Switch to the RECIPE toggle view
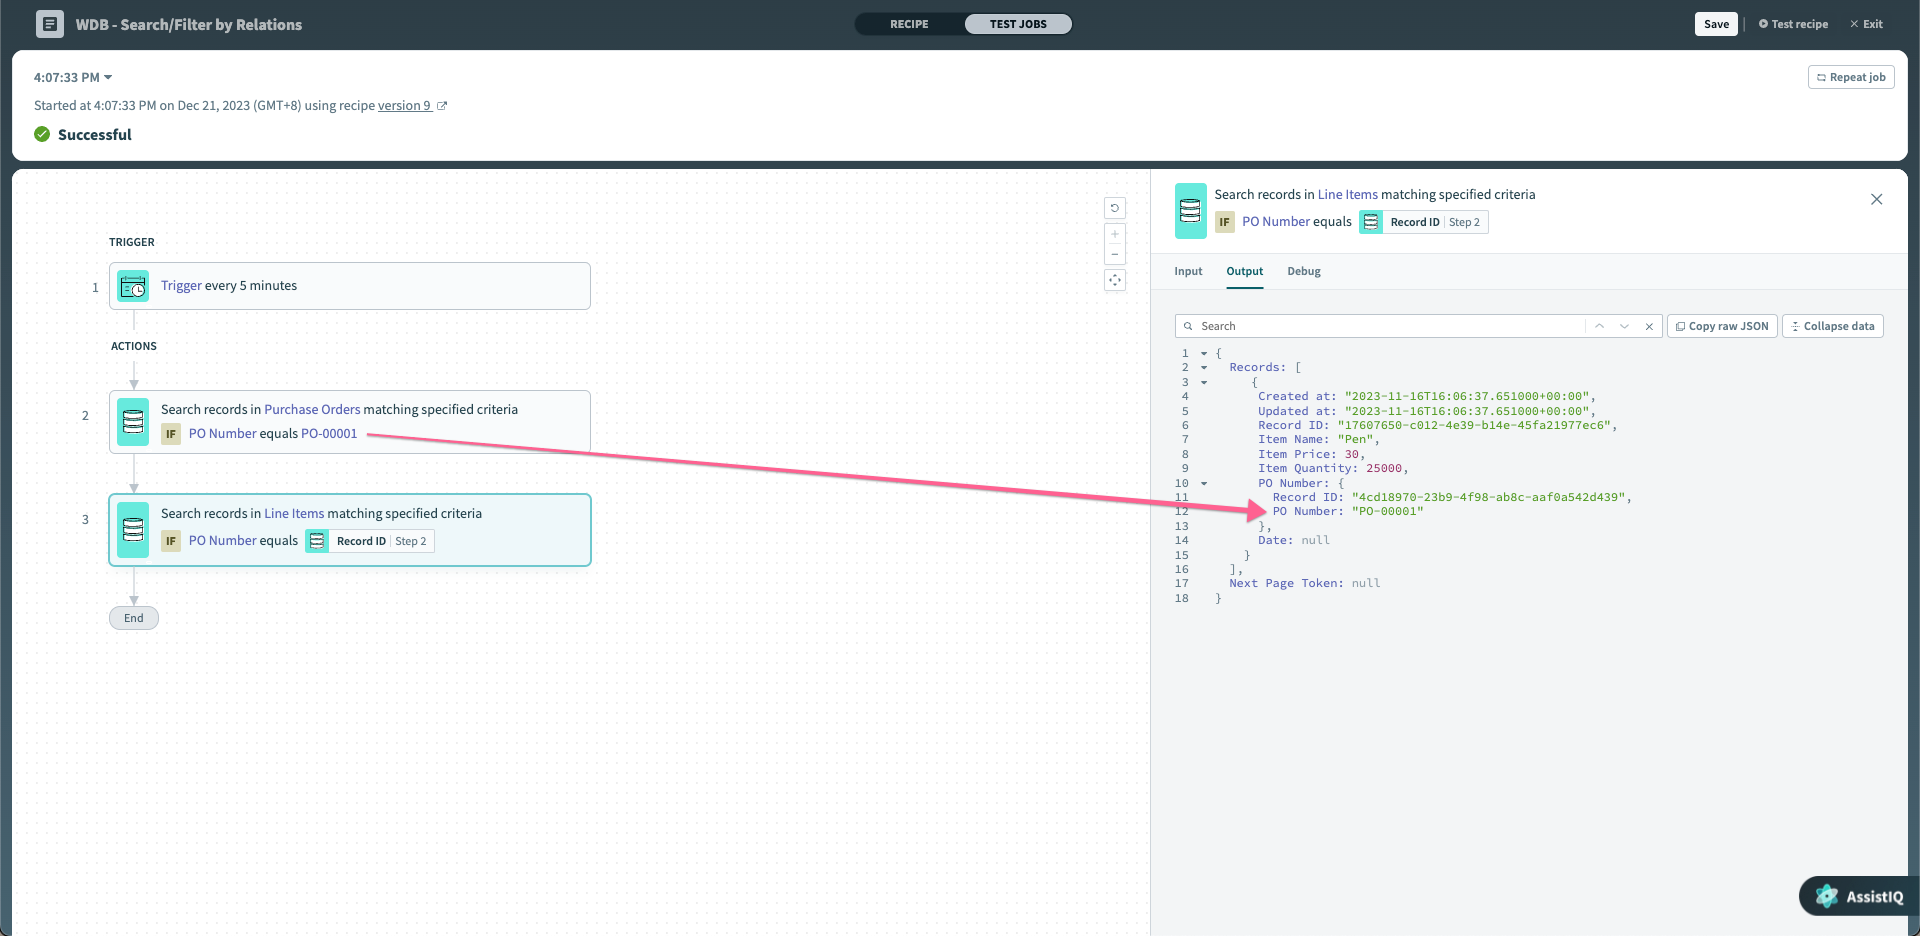Viewport: 1920px width, 936px height. 909,24
